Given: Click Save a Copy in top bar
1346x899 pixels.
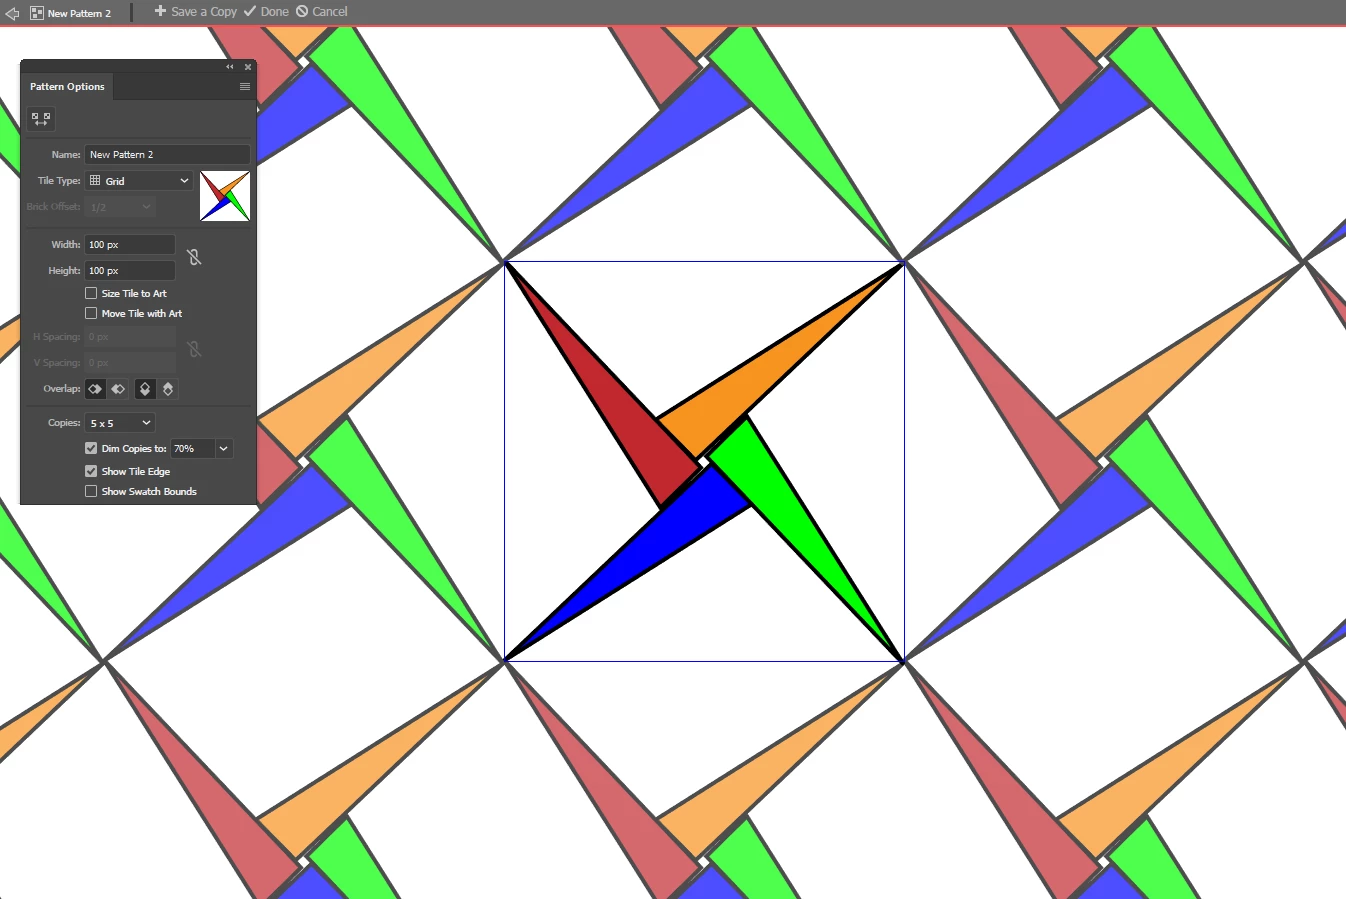Looking at the screenshot, I should pyautogui.click(x=195, y=12).
